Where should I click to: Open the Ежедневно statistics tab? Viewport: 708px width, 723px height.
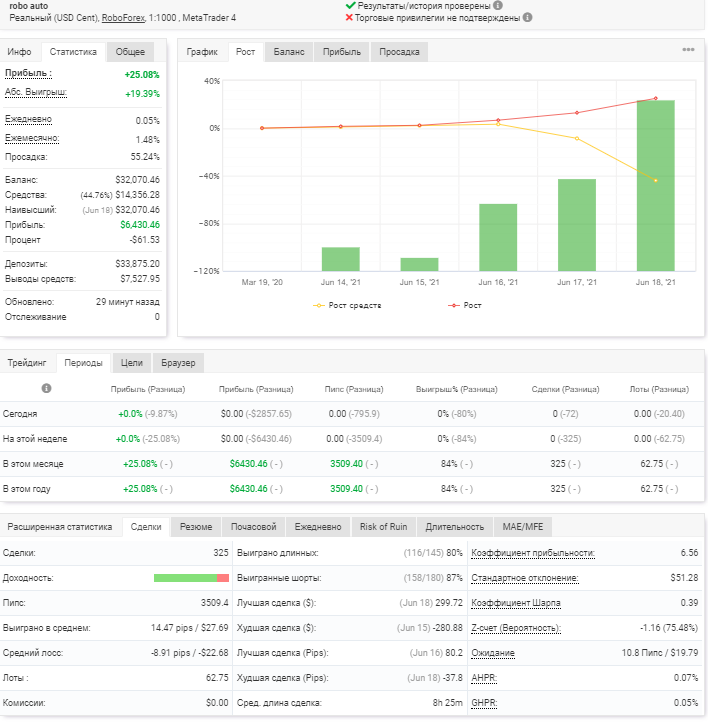[318, 527]
